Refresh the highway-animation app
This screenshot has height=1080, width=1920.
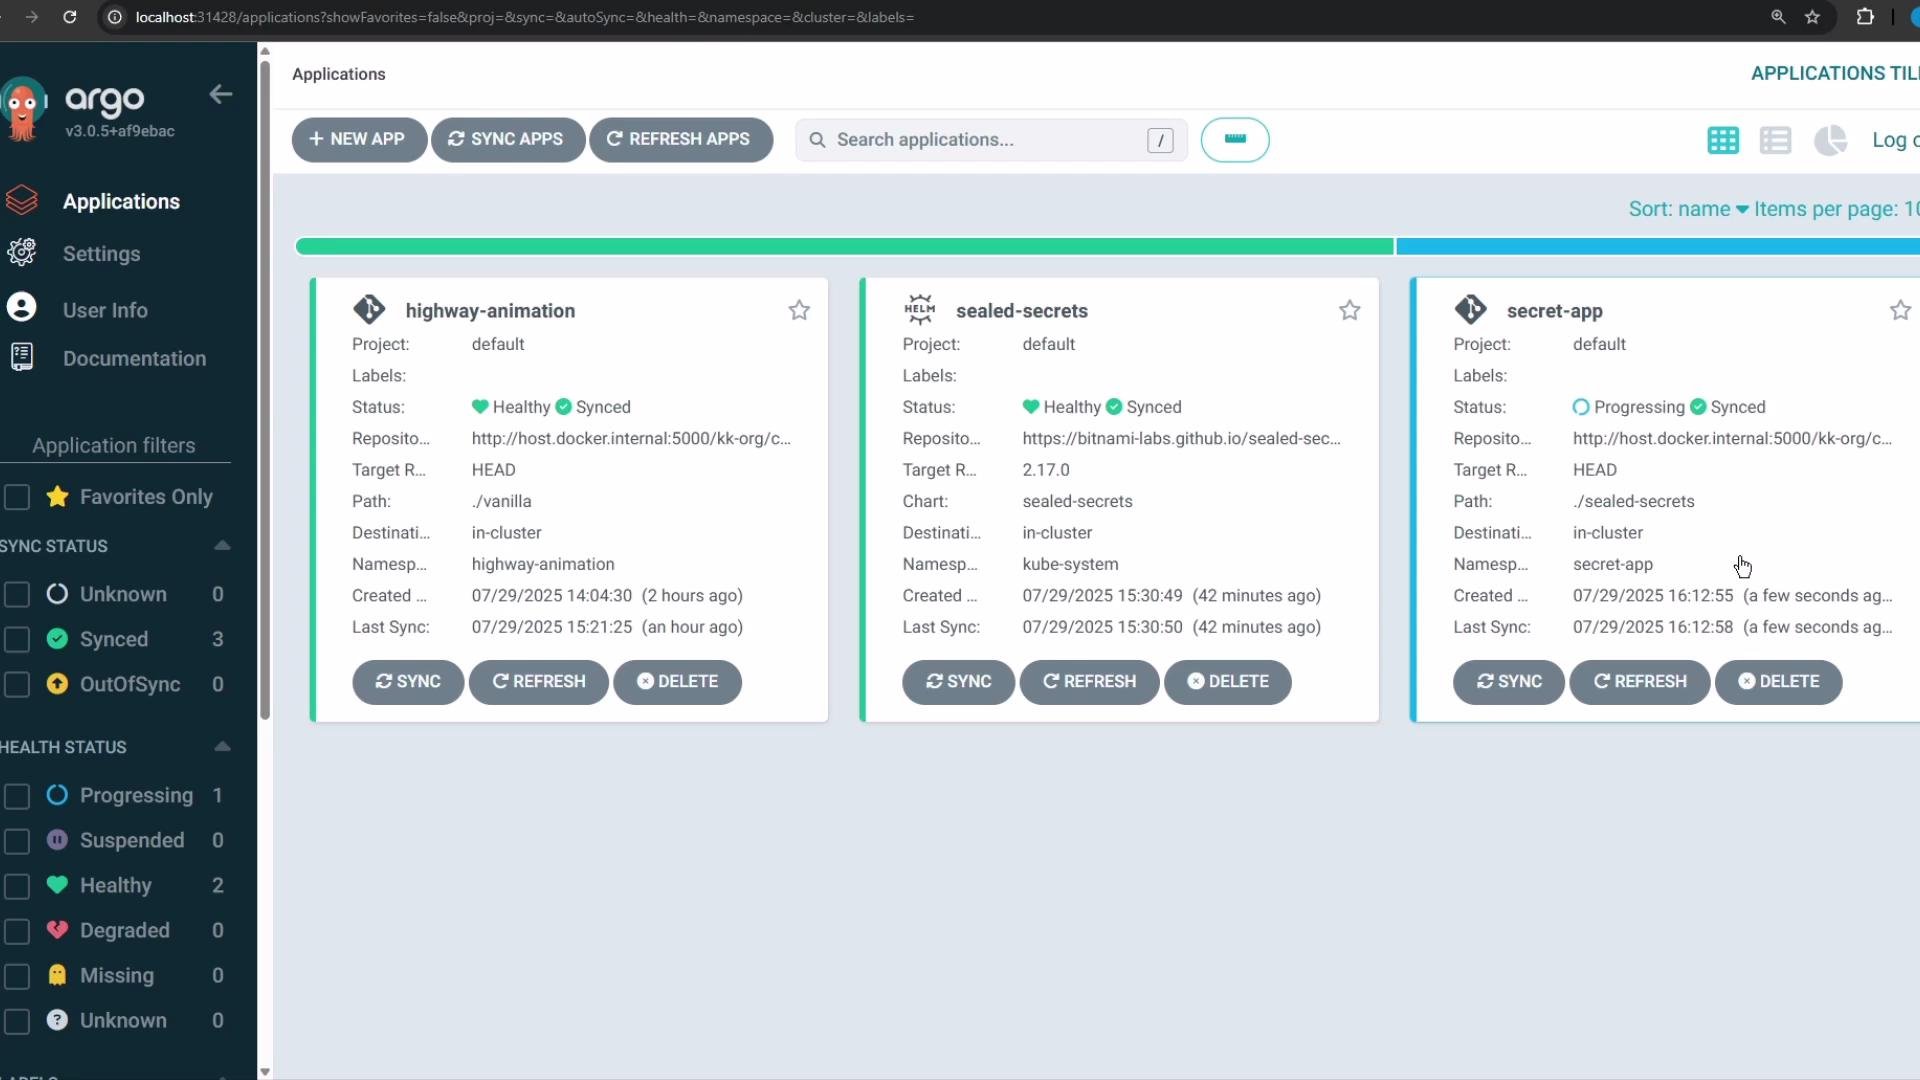click(539, 682)
